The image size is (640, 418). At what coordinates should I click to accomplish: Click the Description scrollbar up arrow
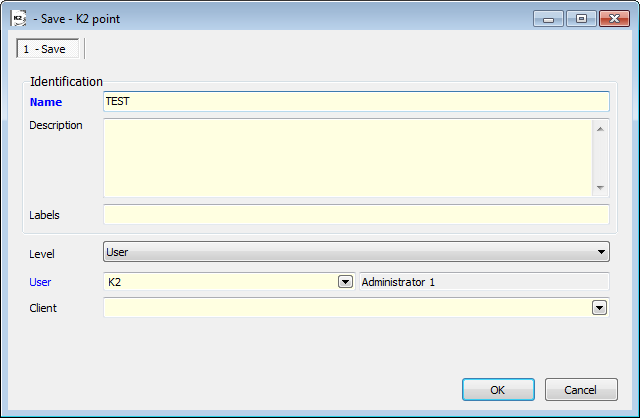(x=600, y=129)
